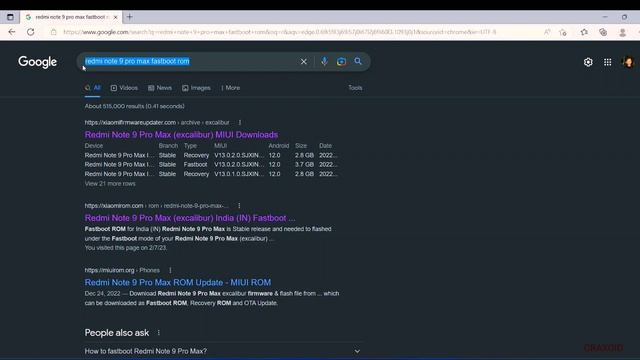
Task: Click the browser address bar URL
Action: 280,32
